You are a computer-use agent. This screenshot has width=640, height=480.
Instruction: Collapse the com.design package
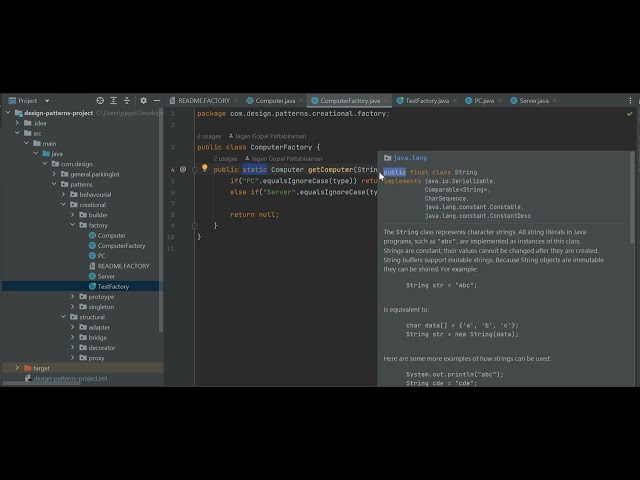click(45, 163)
